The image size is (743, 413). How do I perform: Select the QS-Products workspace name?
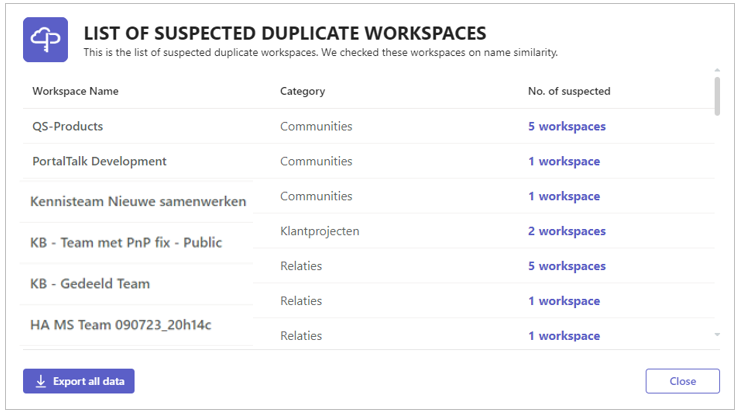tap(67, 126)
